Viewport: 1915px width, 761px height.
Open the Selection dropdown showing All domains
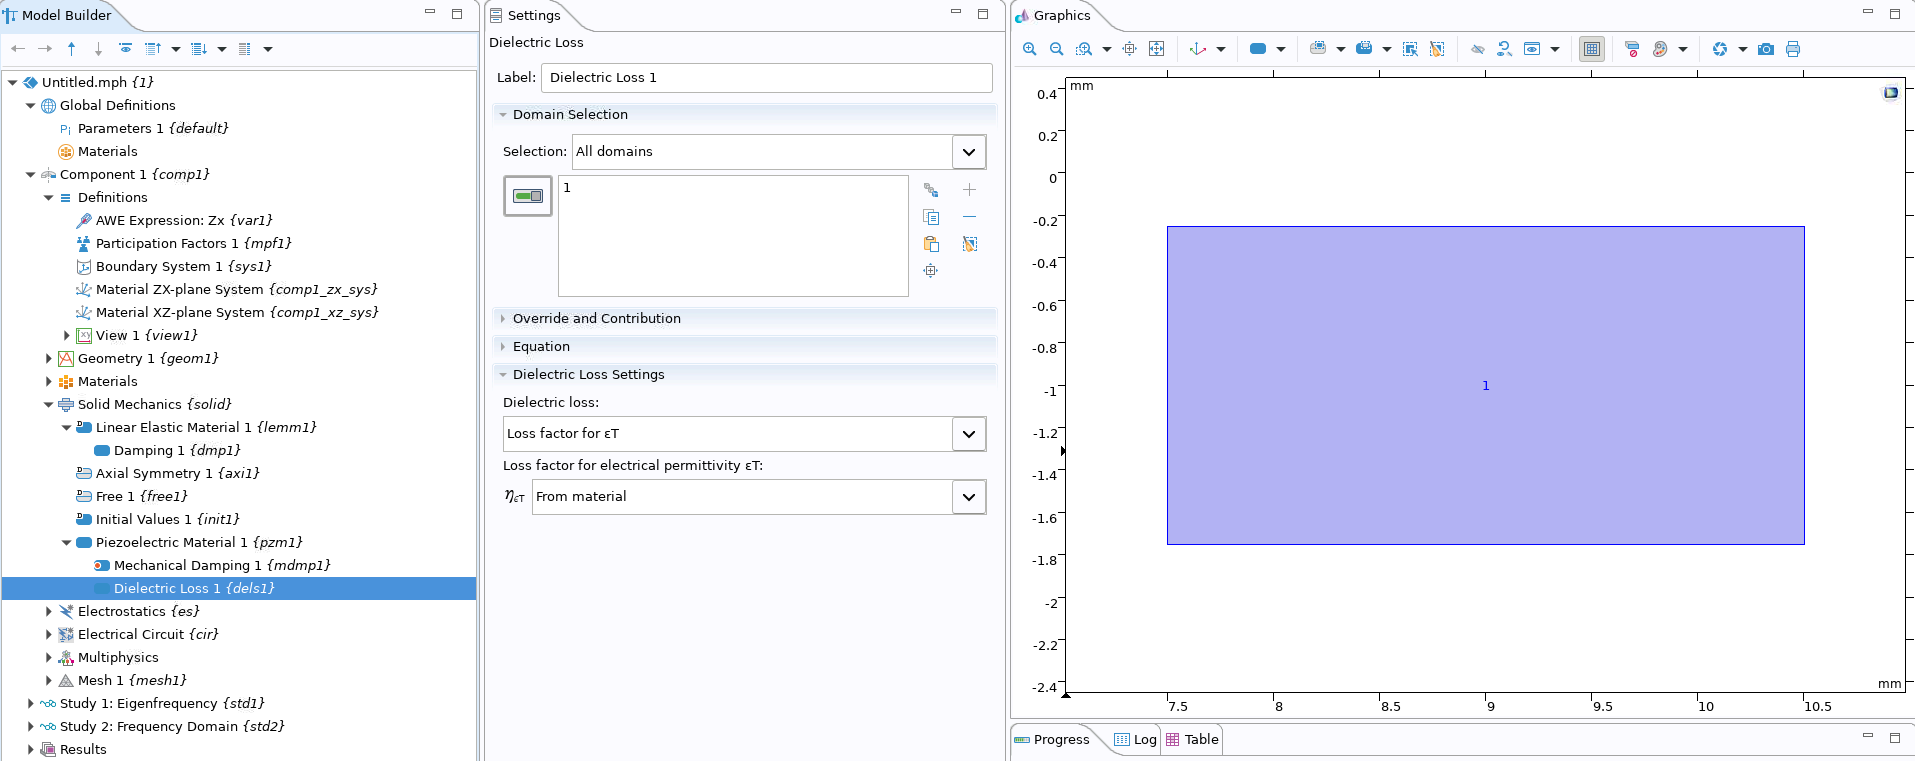coord(968,152)
